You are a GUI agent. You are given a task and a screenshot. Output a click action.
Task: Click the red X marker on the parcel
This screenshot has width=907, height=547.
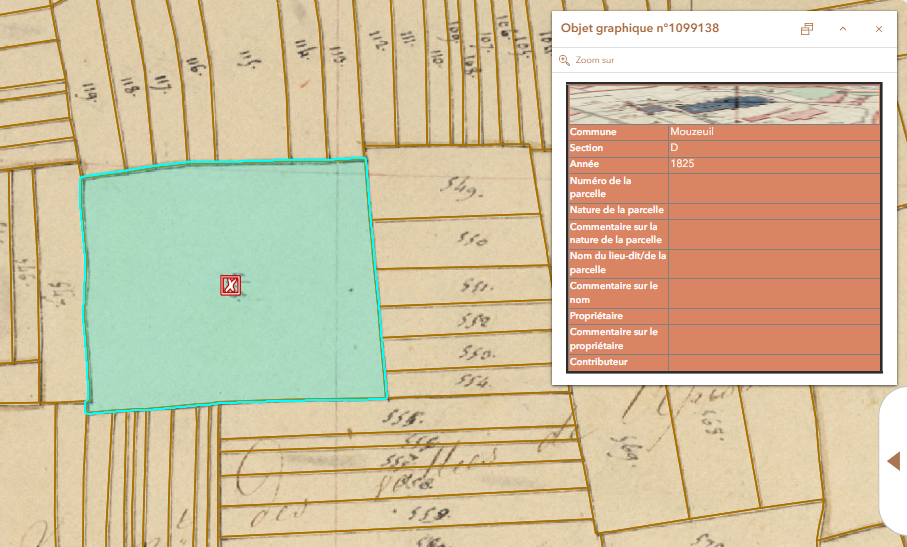coord(231,286)
